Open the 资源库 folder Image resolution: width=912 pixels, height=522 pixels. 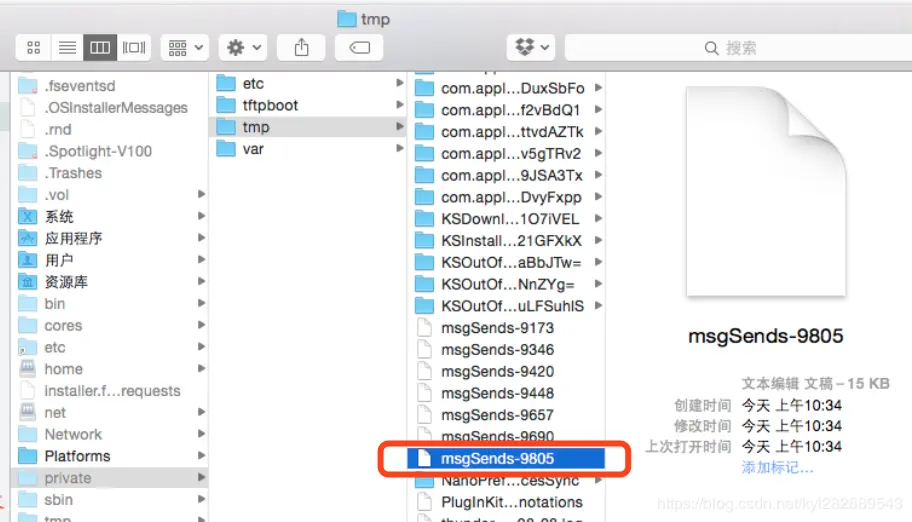[x=109, y=282]
